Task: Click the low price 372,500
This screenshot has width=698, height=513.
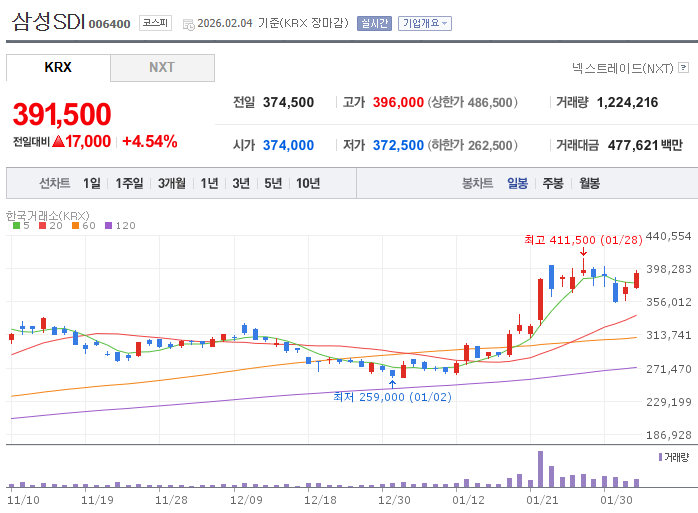Action: coord(398,145)
